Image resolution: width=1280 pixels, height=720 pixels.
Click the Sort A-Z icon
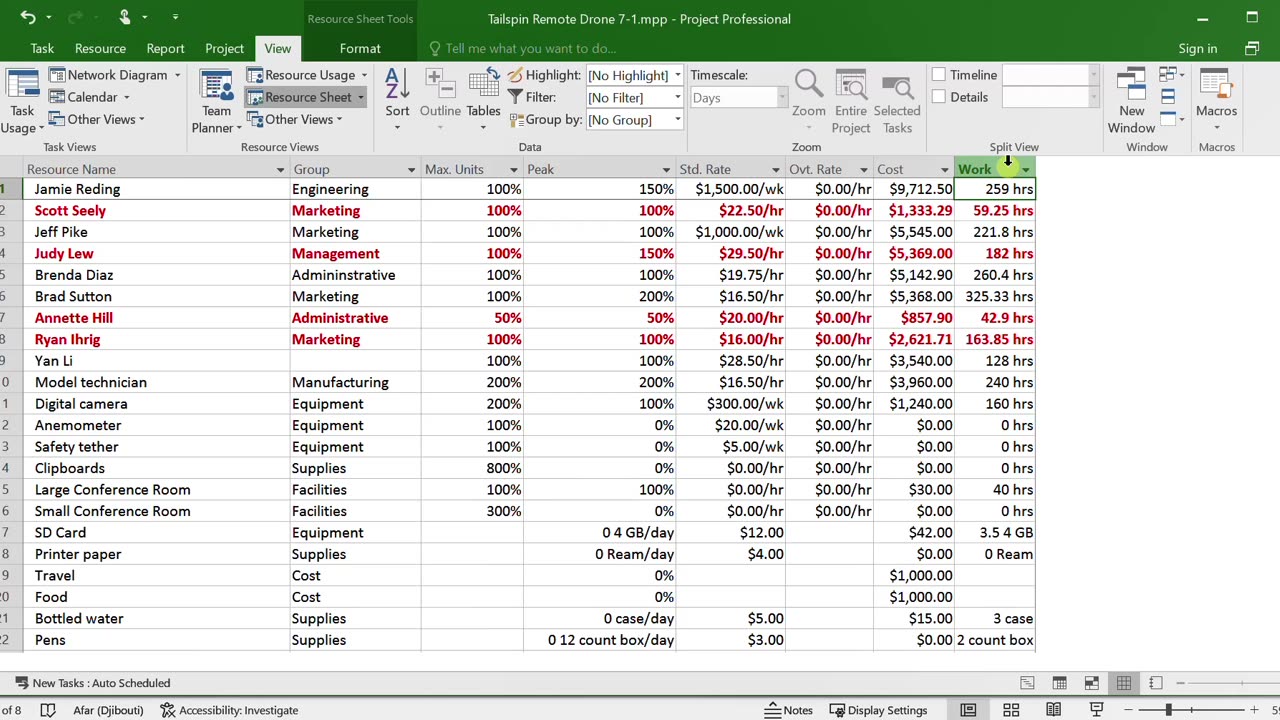[x=397, y=84]
